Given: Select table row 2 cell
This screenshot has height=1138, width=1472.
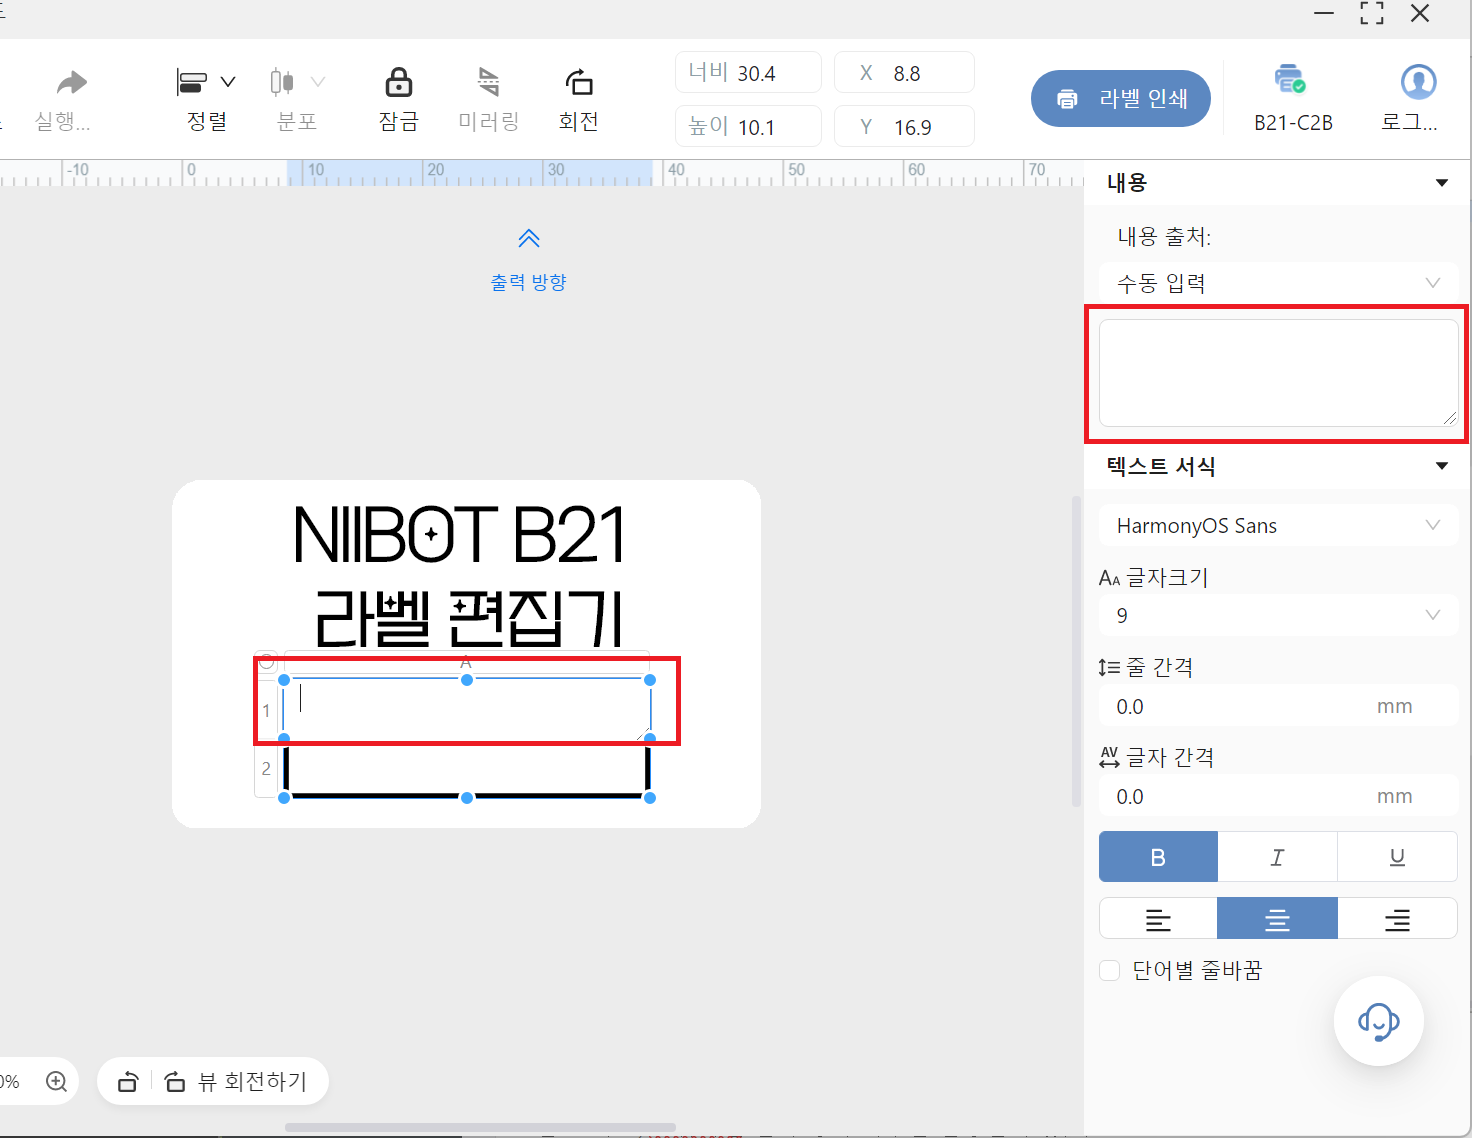Looking at the screenshot, I should (467, 768).
